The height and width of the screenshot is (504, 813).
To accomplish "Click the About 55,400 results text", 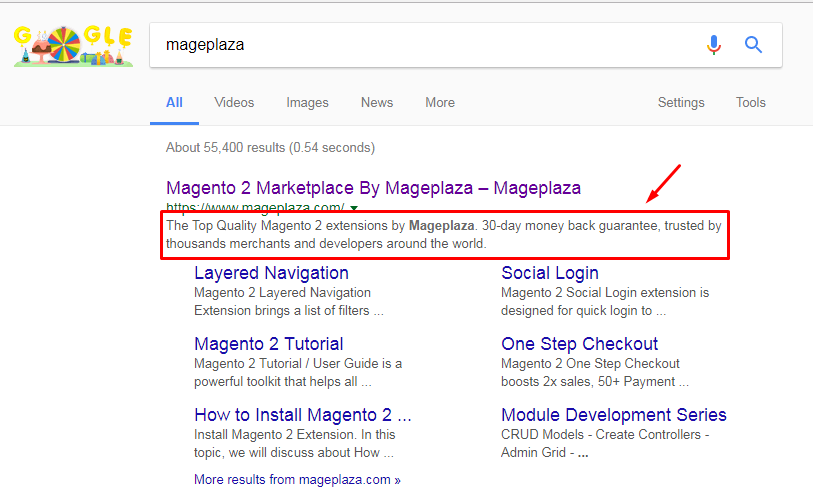I will [x=270, y=148].
